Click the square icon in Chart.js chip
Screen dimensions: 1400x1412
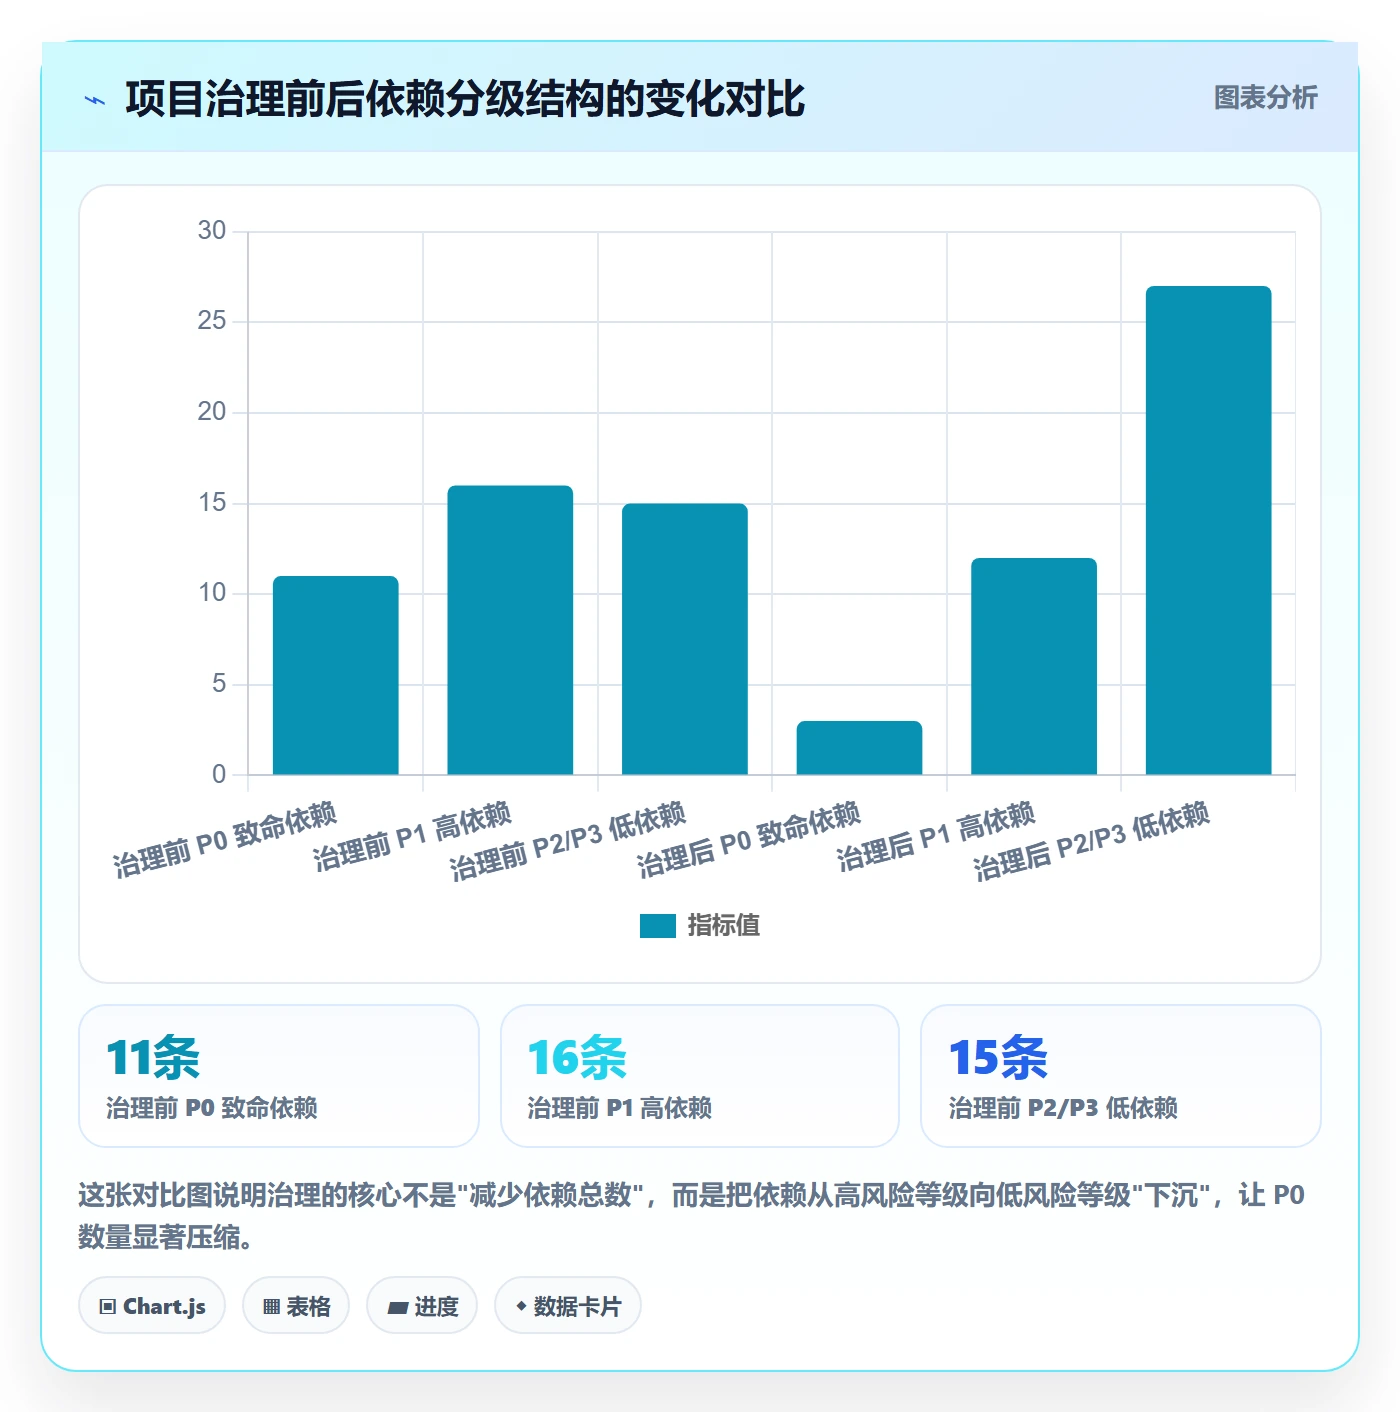[x=108, y=1307]
